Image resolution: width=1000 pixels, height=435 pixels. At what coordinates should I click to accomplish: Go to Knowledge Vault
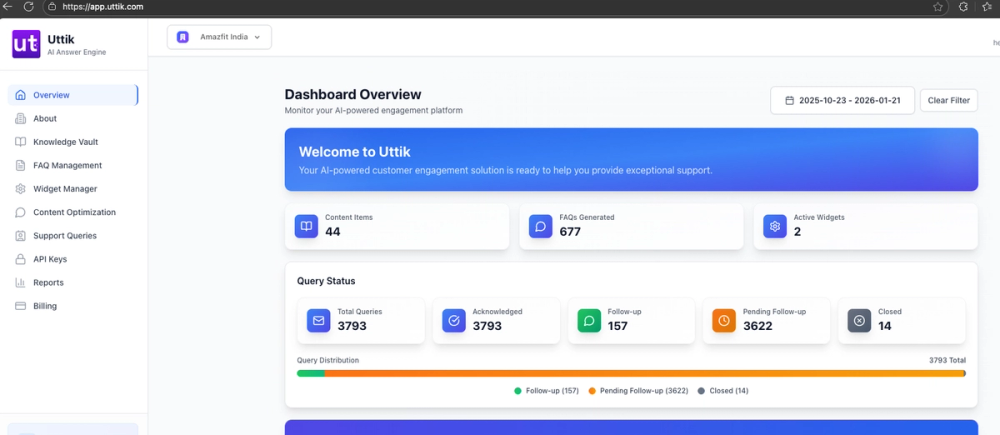click(x=73, y=142)
